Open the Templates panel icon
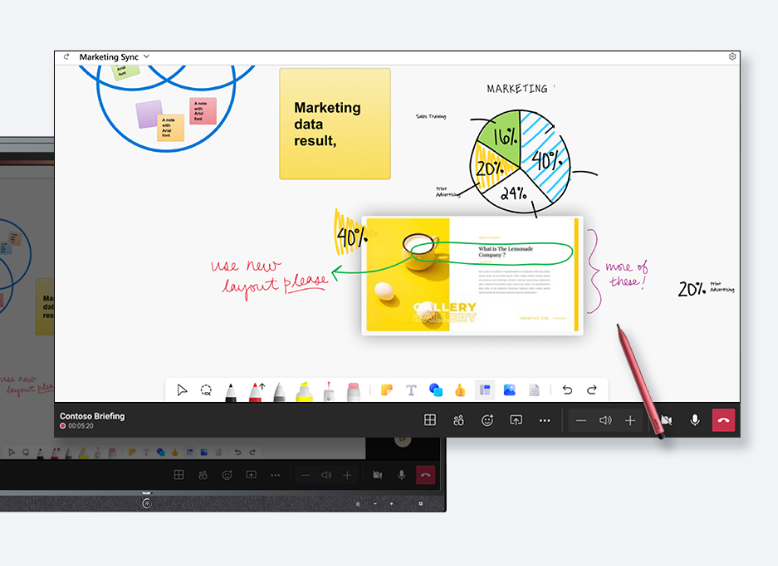The image size is (778, 566). 485,390
